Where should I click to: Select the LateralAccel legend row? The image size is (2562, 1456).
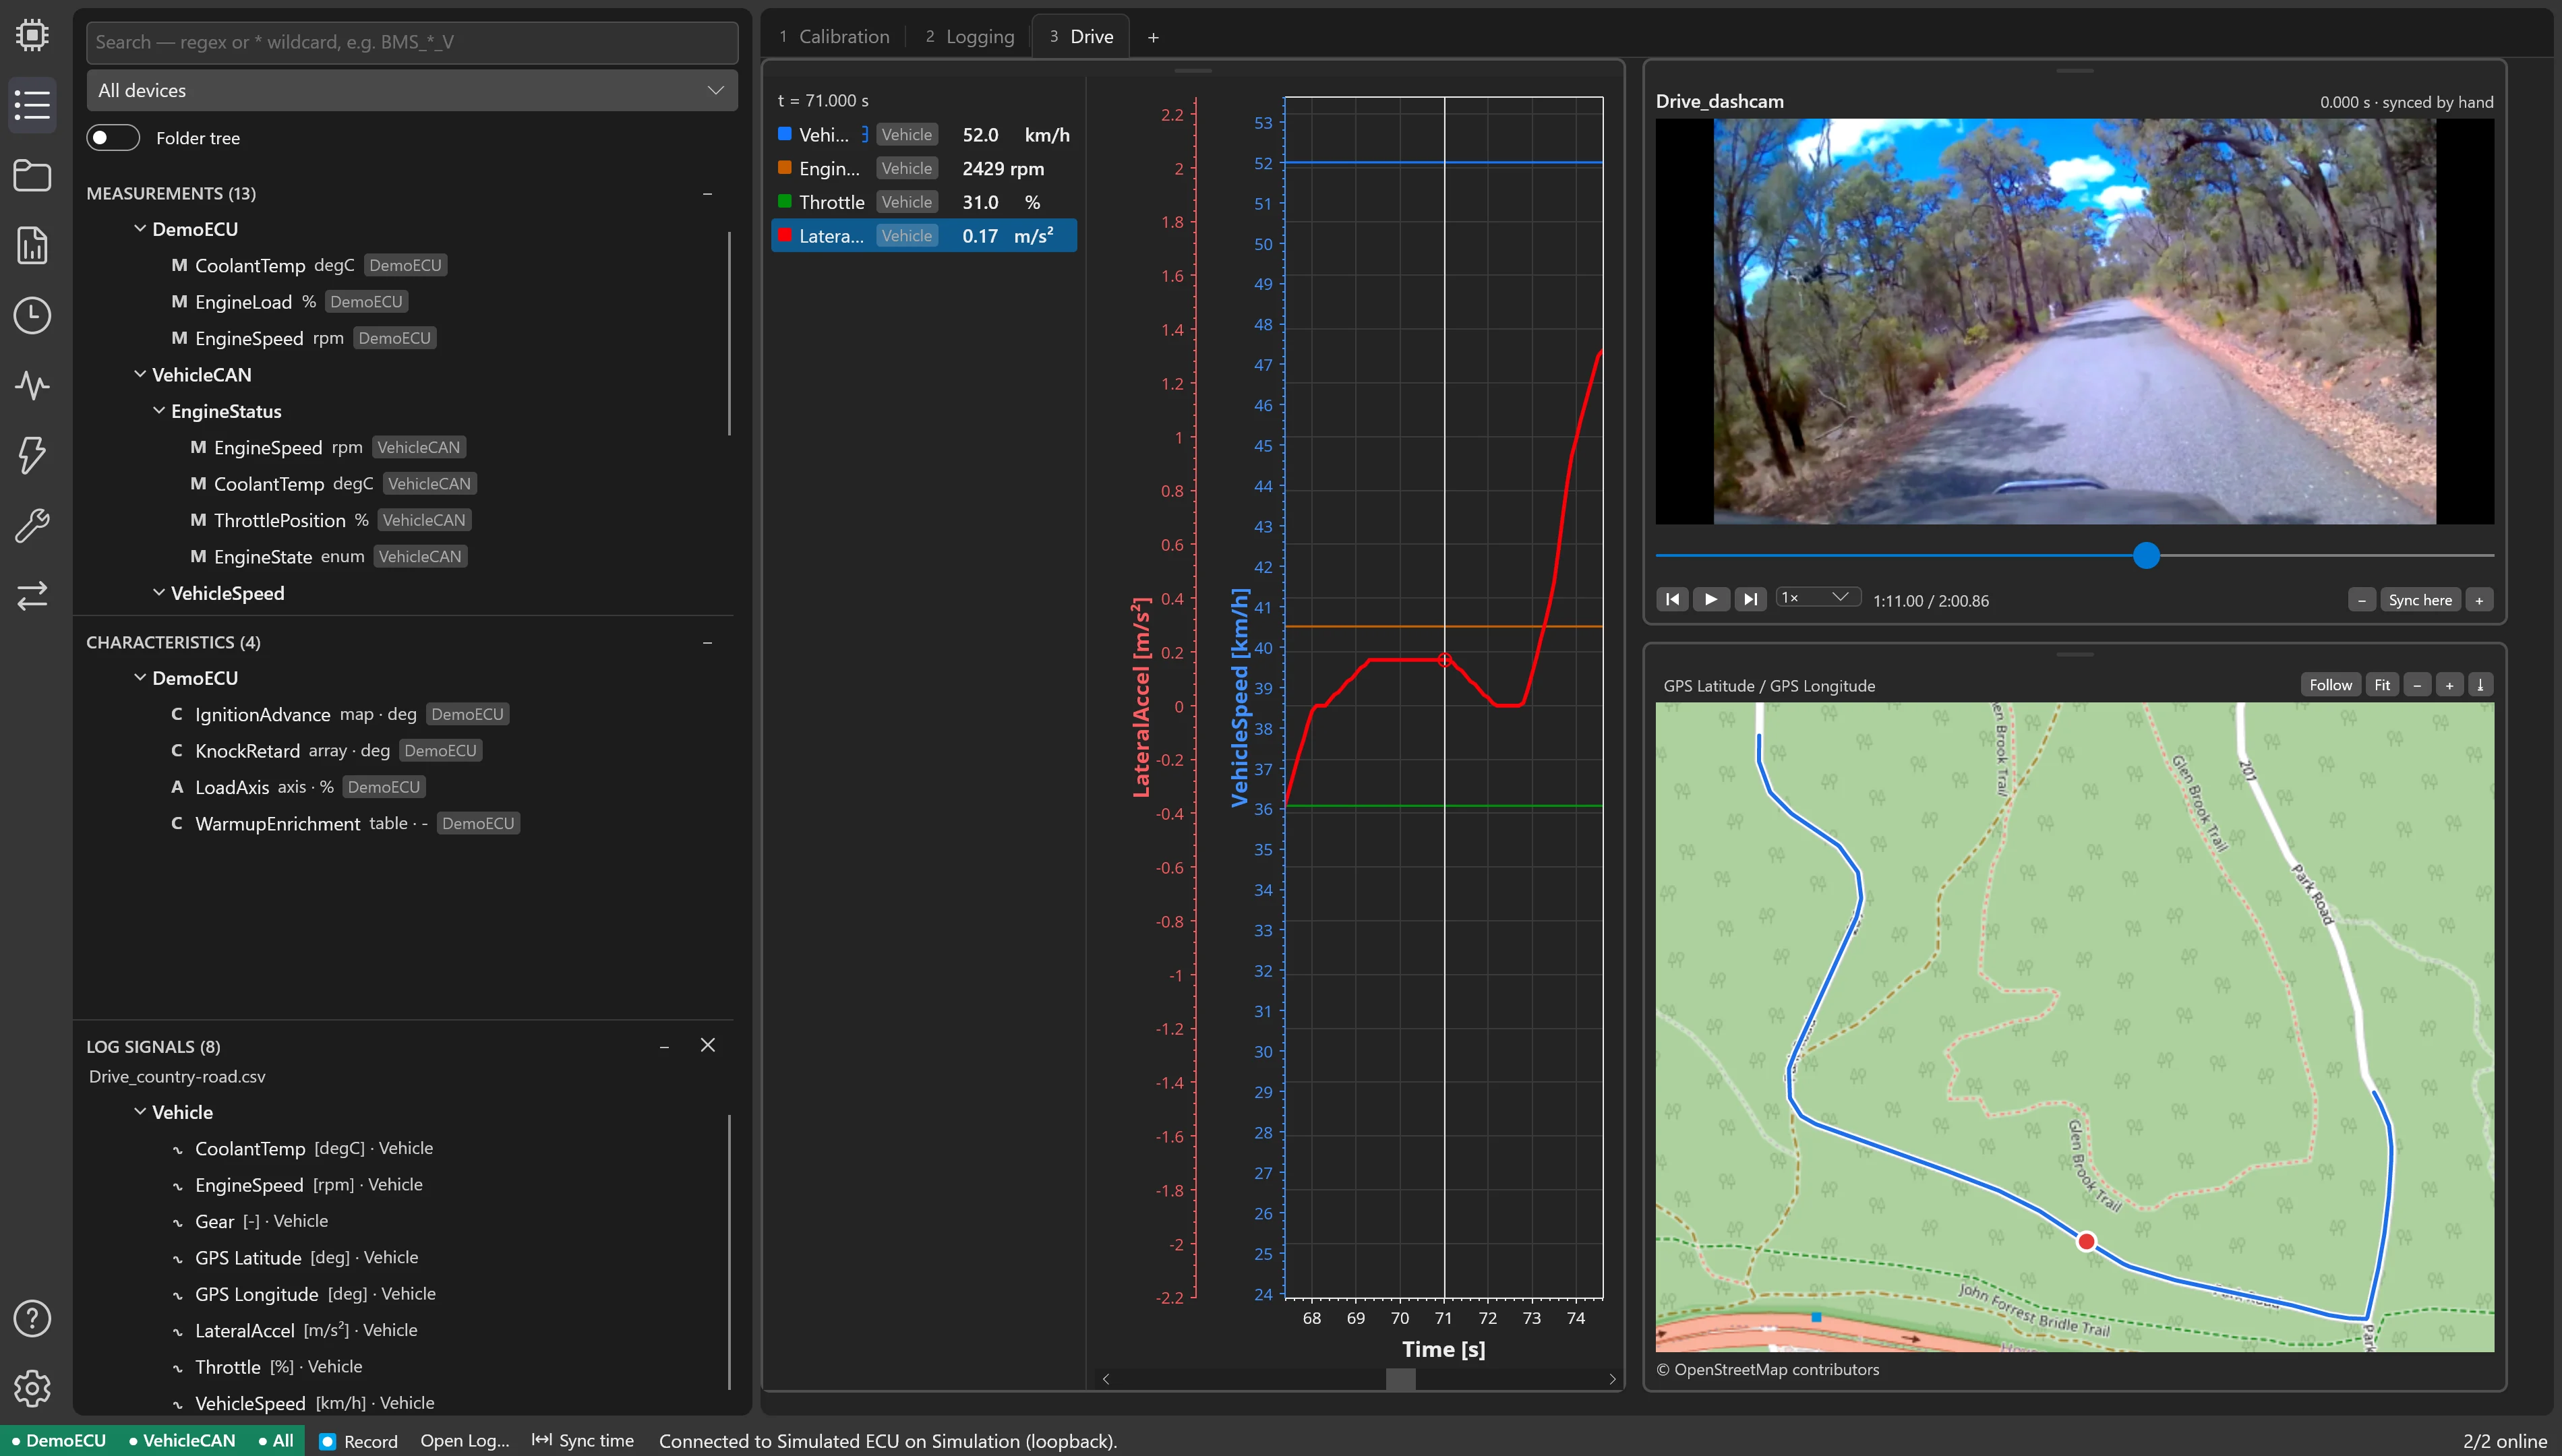(923, 236)
